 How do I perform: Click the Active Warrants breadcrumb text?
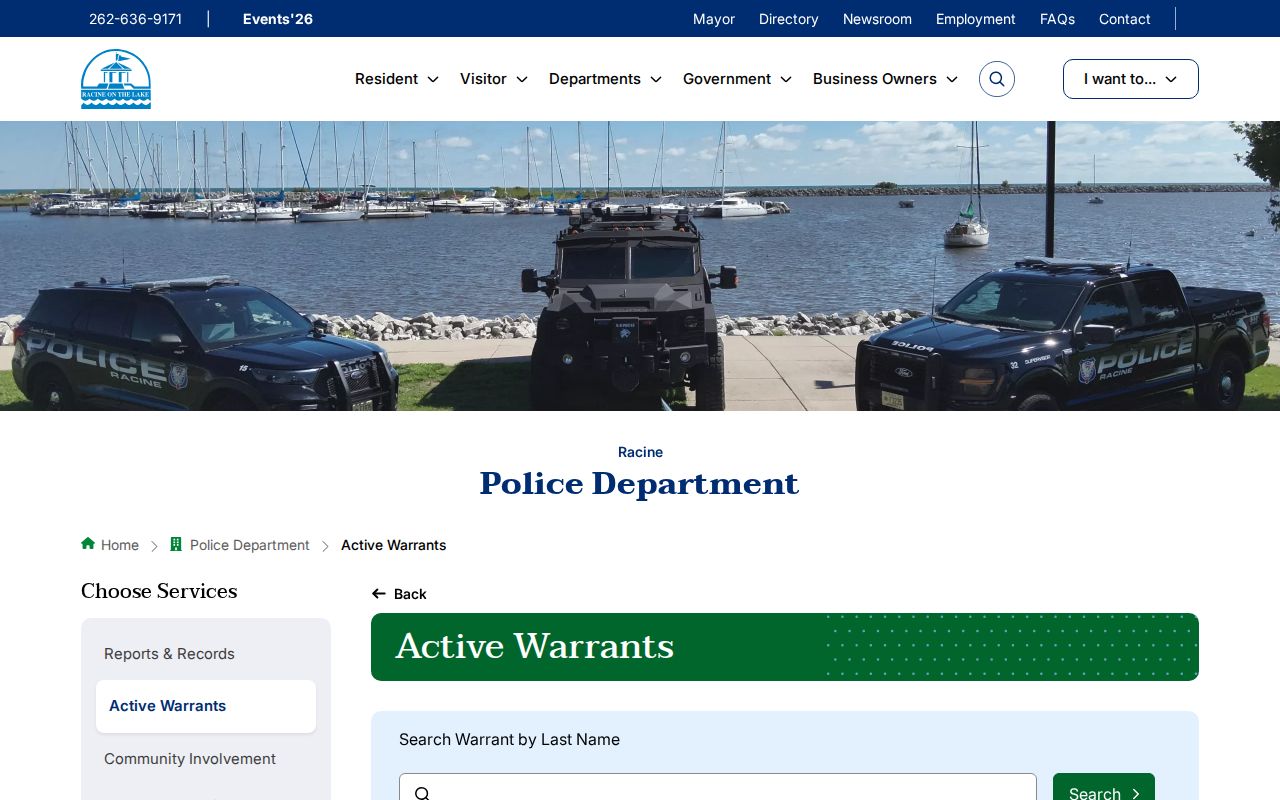click(x=394, y=545)
